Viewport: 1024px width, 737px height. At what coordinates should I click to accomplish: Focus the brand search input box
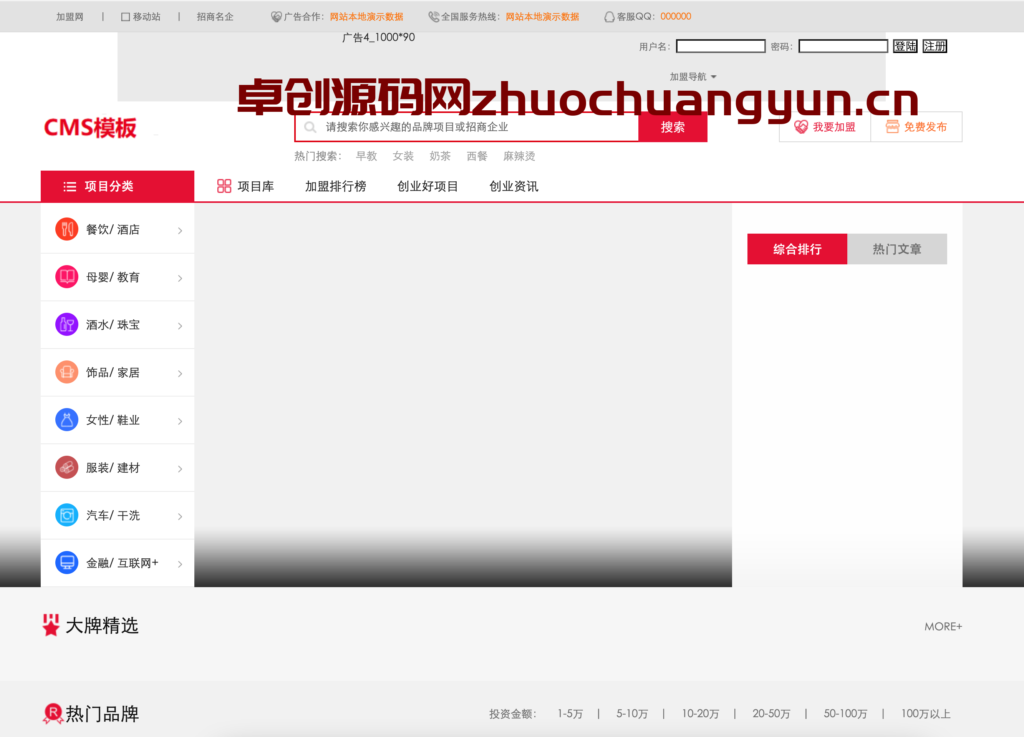pos(466,127)
